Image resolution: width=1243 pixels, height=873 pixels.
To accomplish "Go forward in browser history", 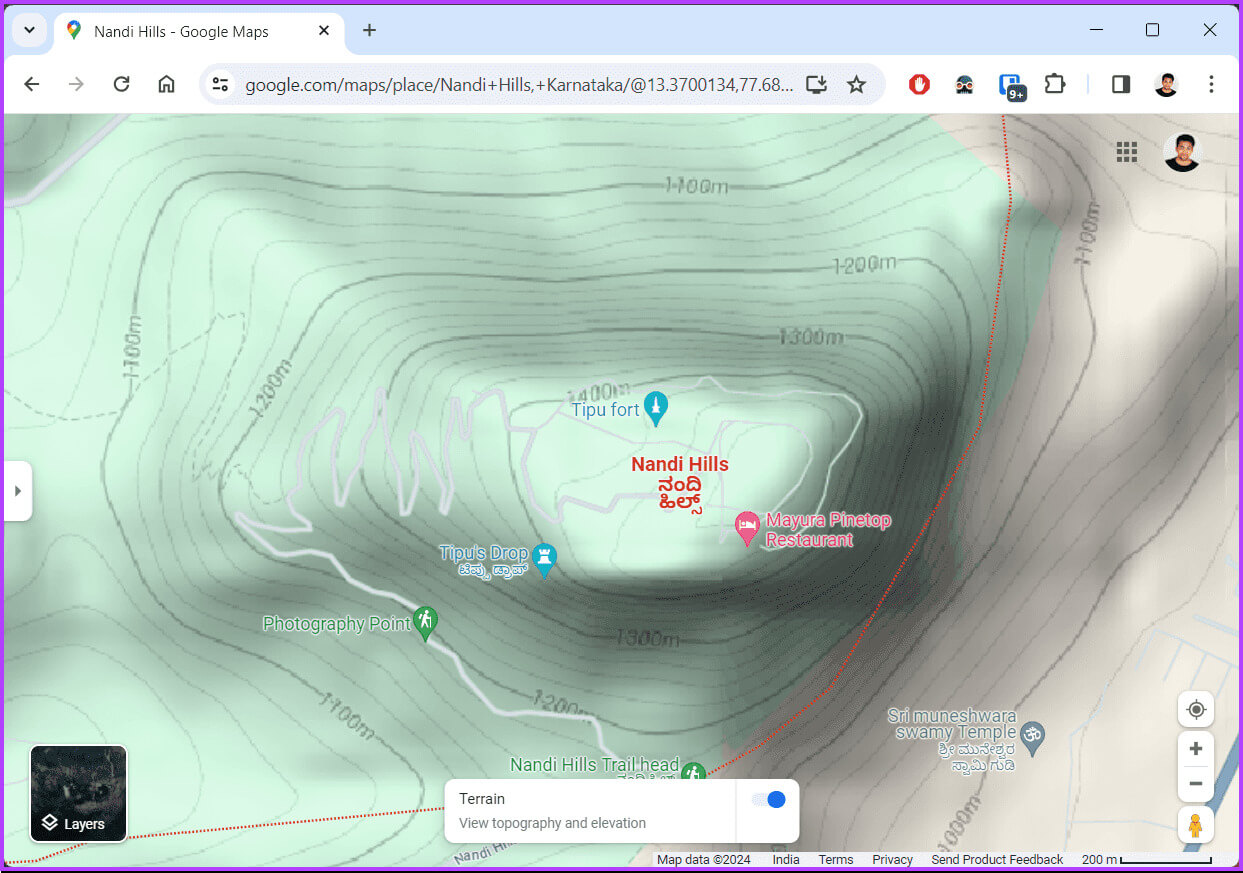I will coord(77,84).
